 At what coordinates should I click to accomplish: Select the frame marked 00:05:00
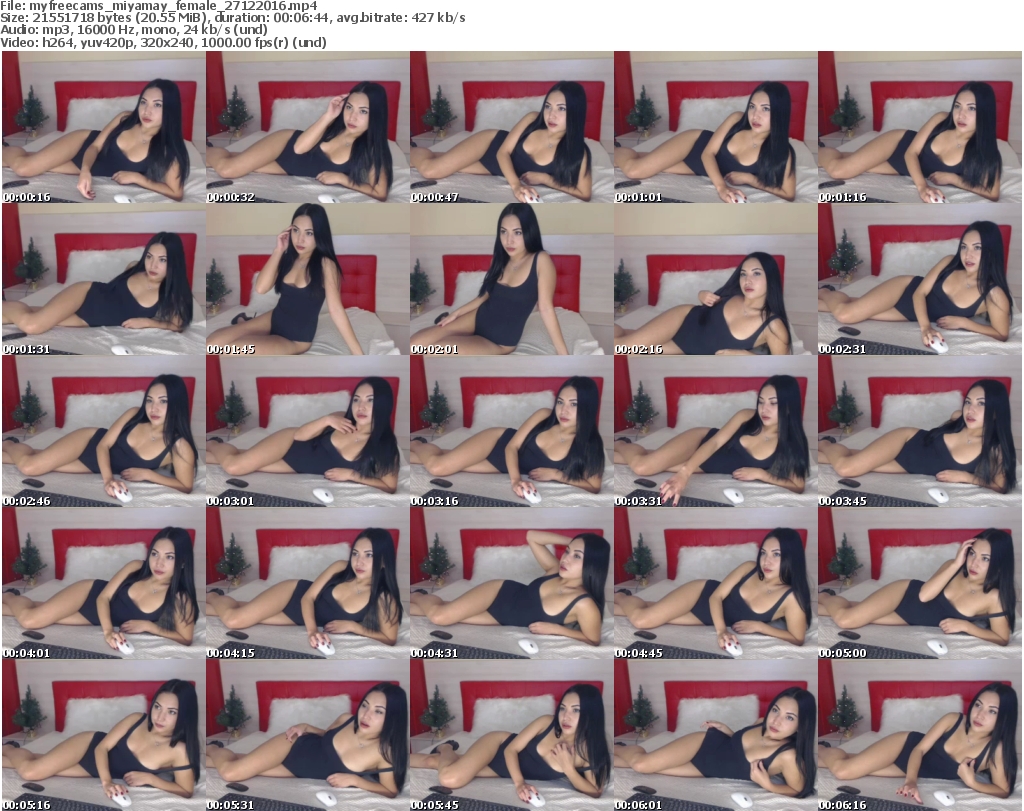point(919,583)
